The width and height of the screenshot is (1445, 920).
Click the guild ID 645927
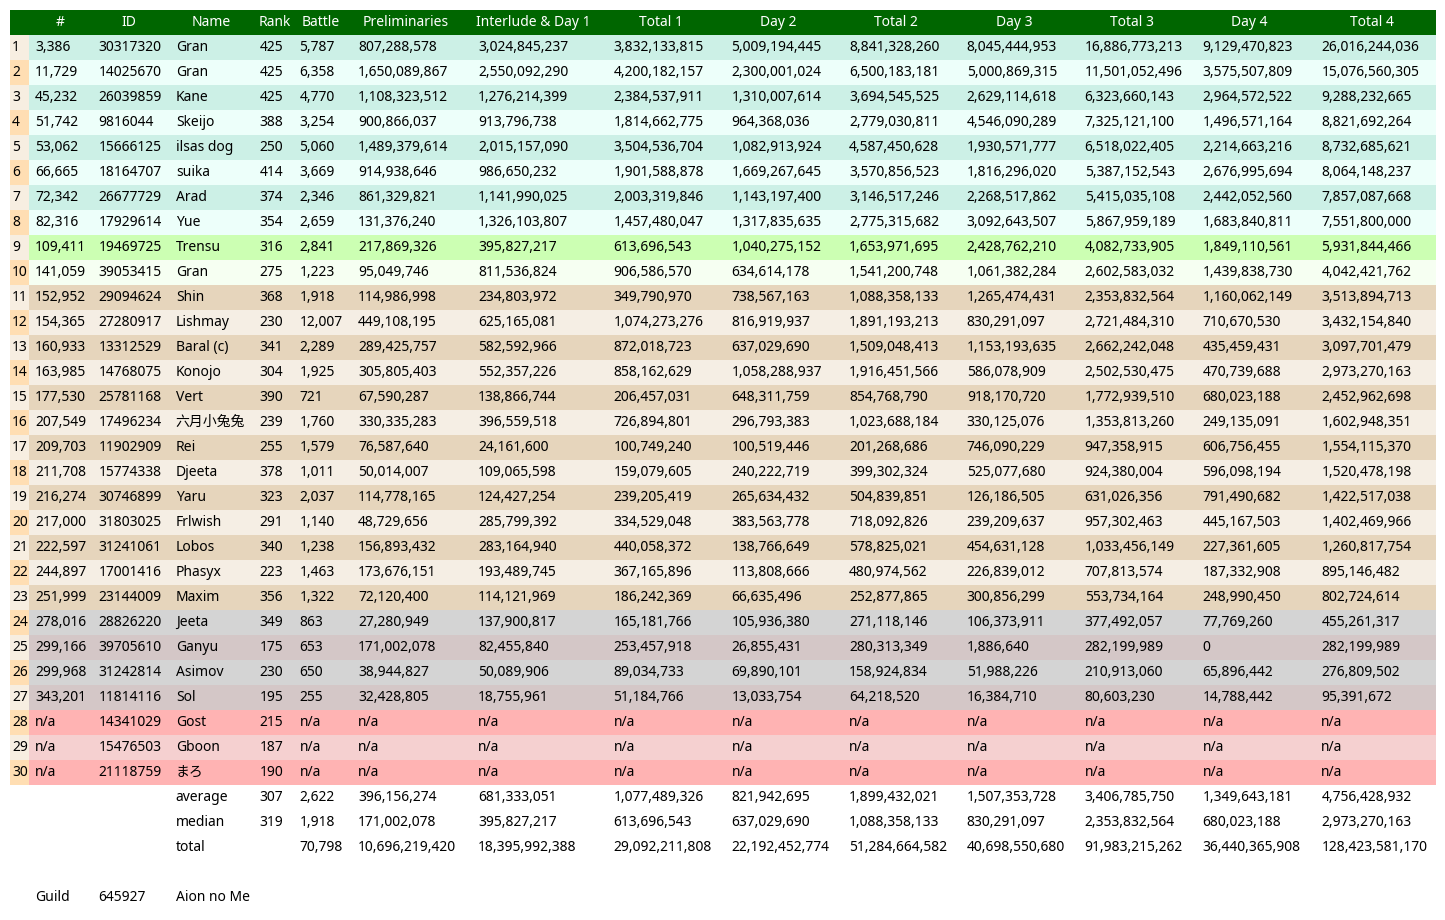pos(122,896)
